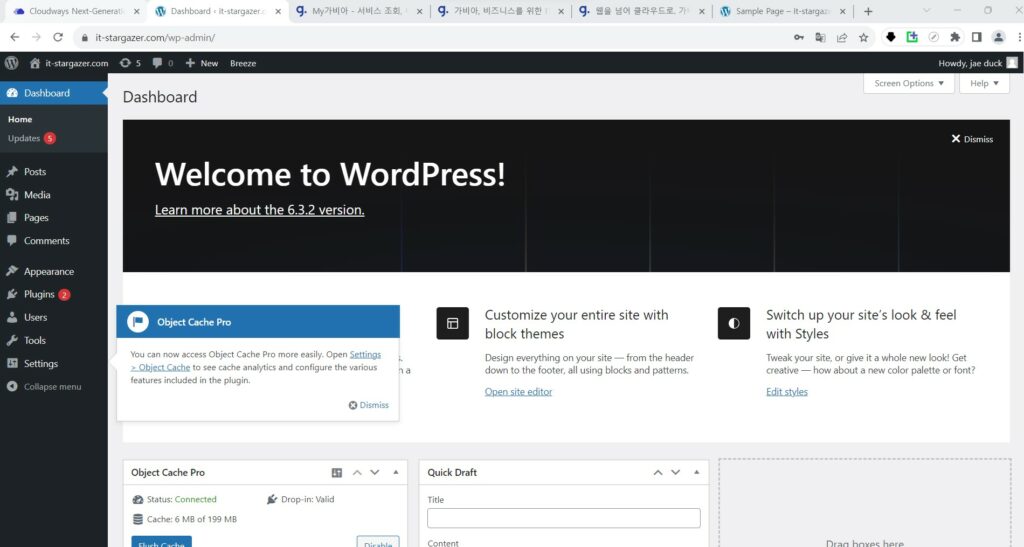Click the Open site editor link
This screenshot has width=1024, height=547.
point(518,392)
